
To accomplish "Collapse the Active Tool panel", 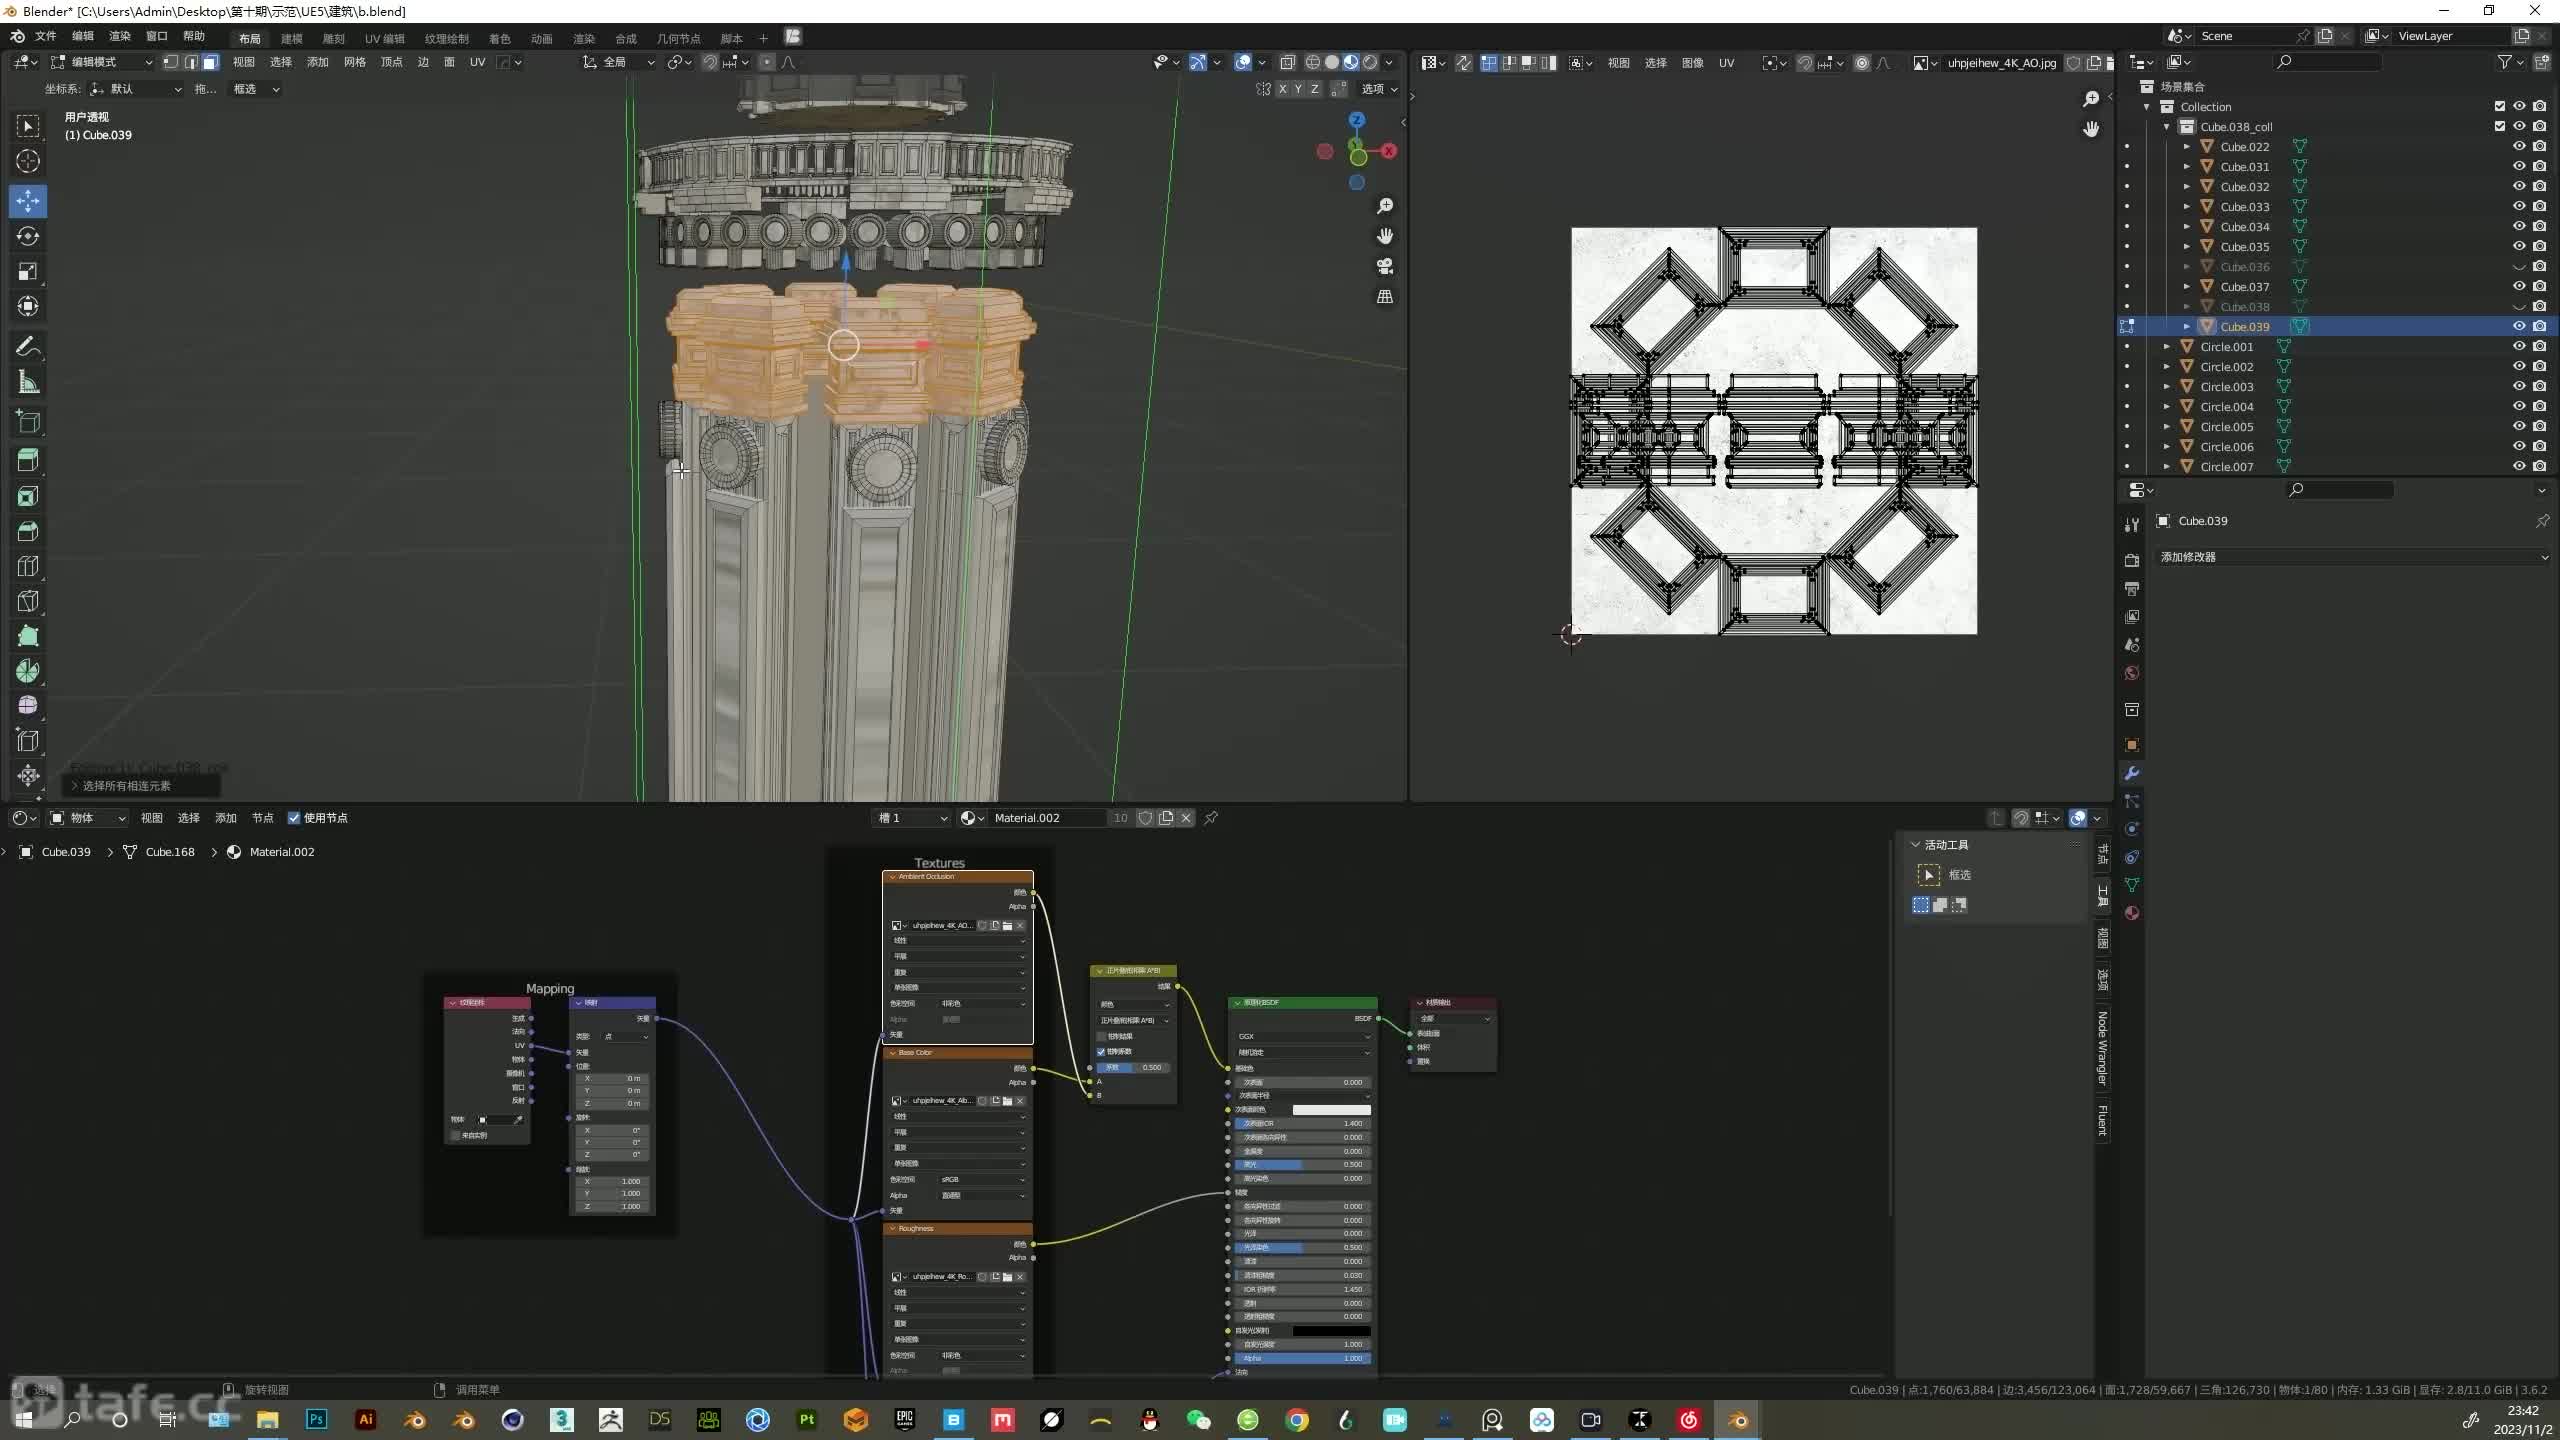I will tap(1916, 845).
